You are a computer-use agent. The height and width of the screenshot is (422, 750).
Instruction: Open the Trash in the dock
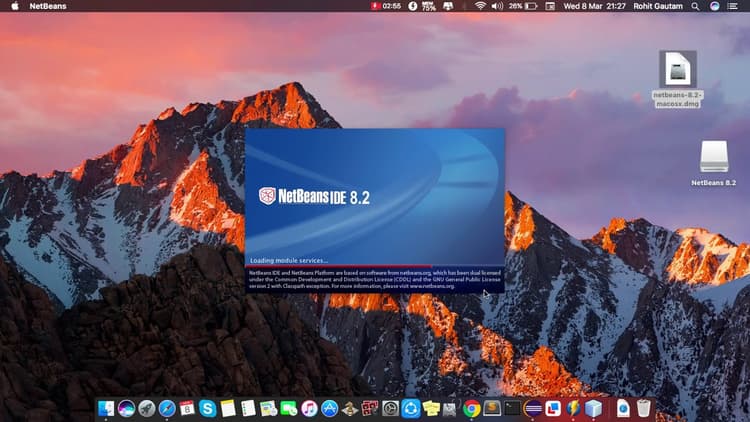coord(644,409)
